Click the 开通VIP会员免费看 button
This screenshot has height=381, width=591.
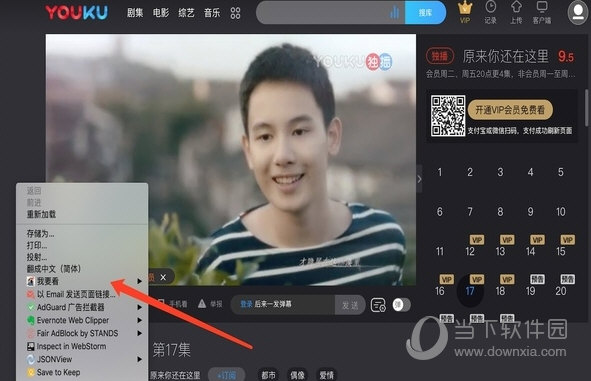pyautogui.click(x=510, y=110)
